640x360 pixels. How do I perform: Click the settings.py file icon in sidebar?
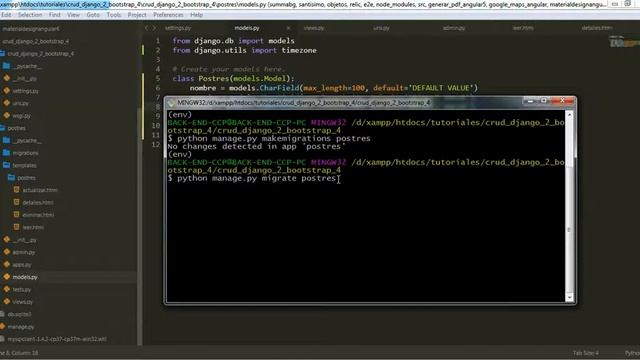(7, 91)
